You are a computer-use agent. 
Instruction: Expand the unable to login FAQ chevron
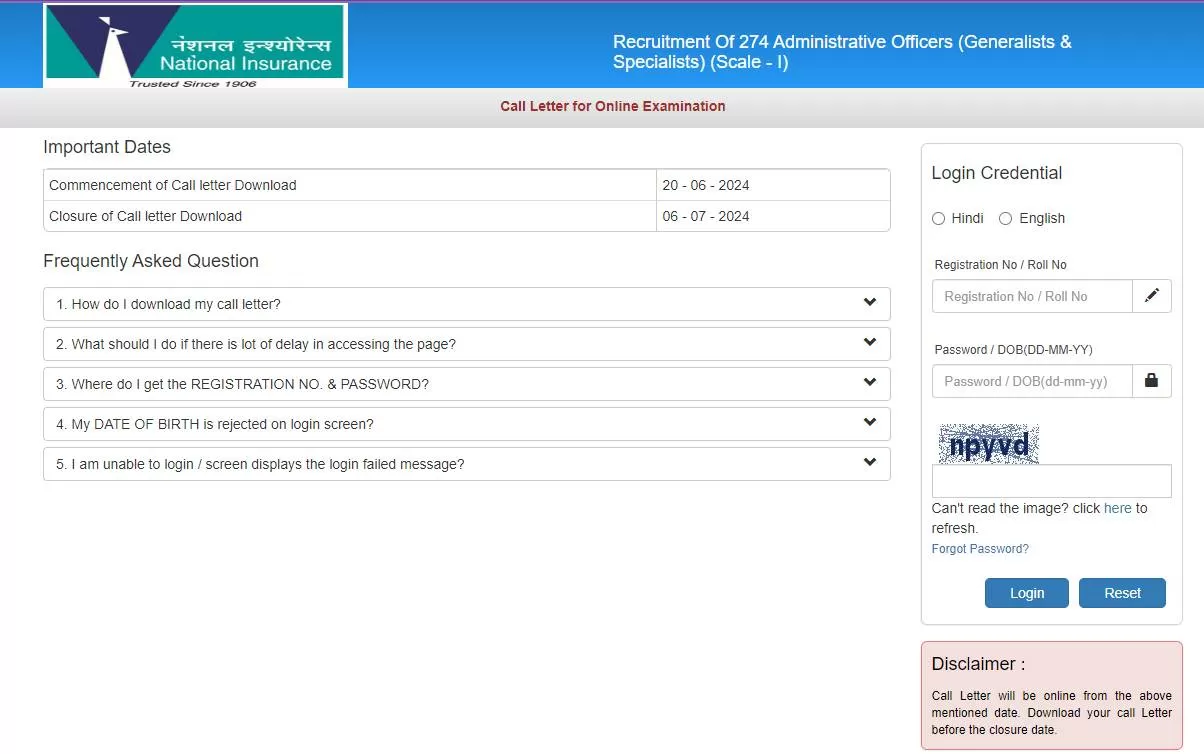[869, 463]
